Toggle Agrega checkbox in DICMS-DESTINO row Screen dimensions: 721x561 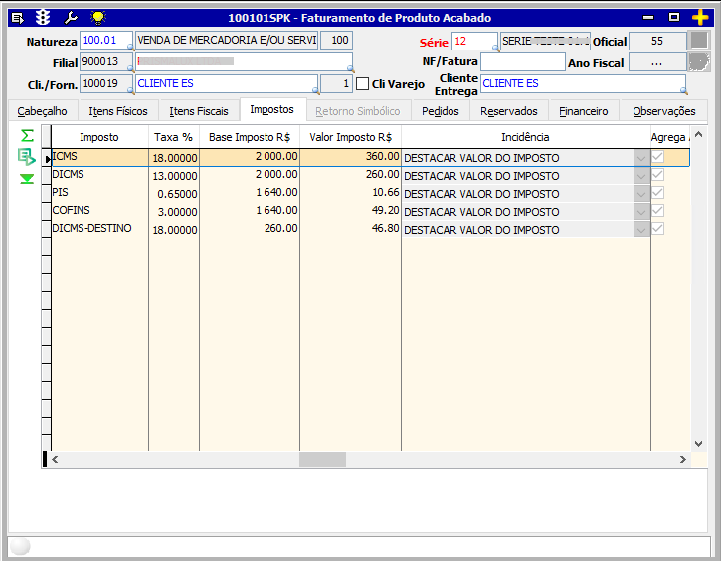pos(658,229)
